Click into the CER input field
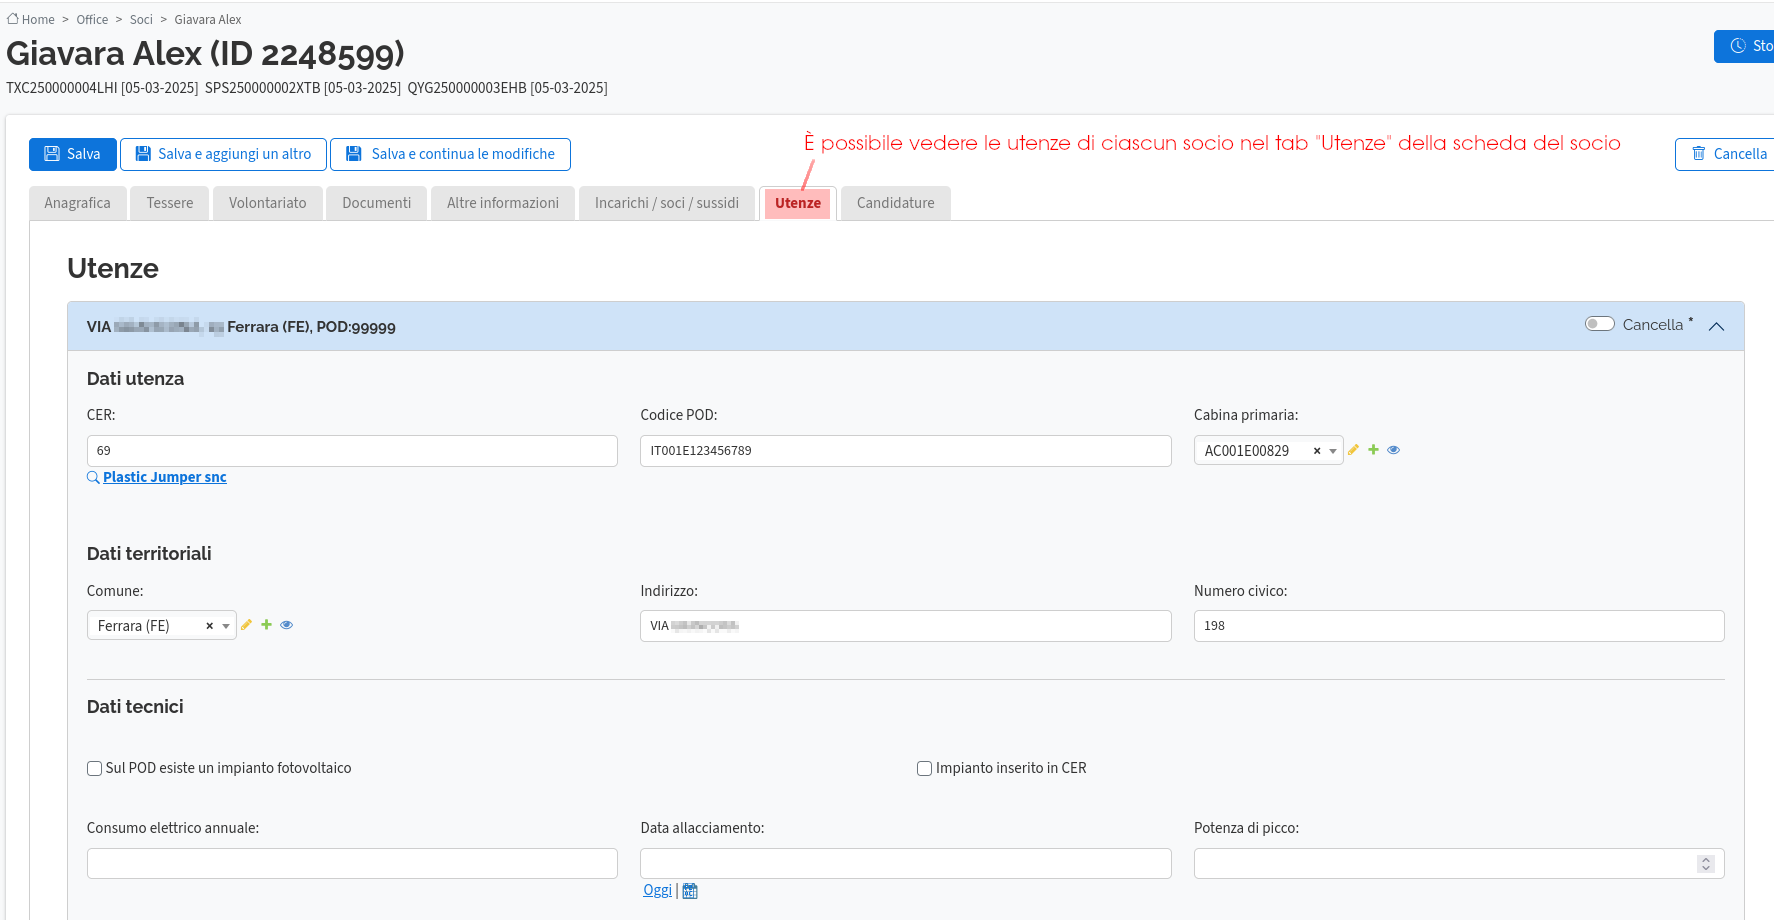This screenshot has height=920, width=1774. pos(352,451)
